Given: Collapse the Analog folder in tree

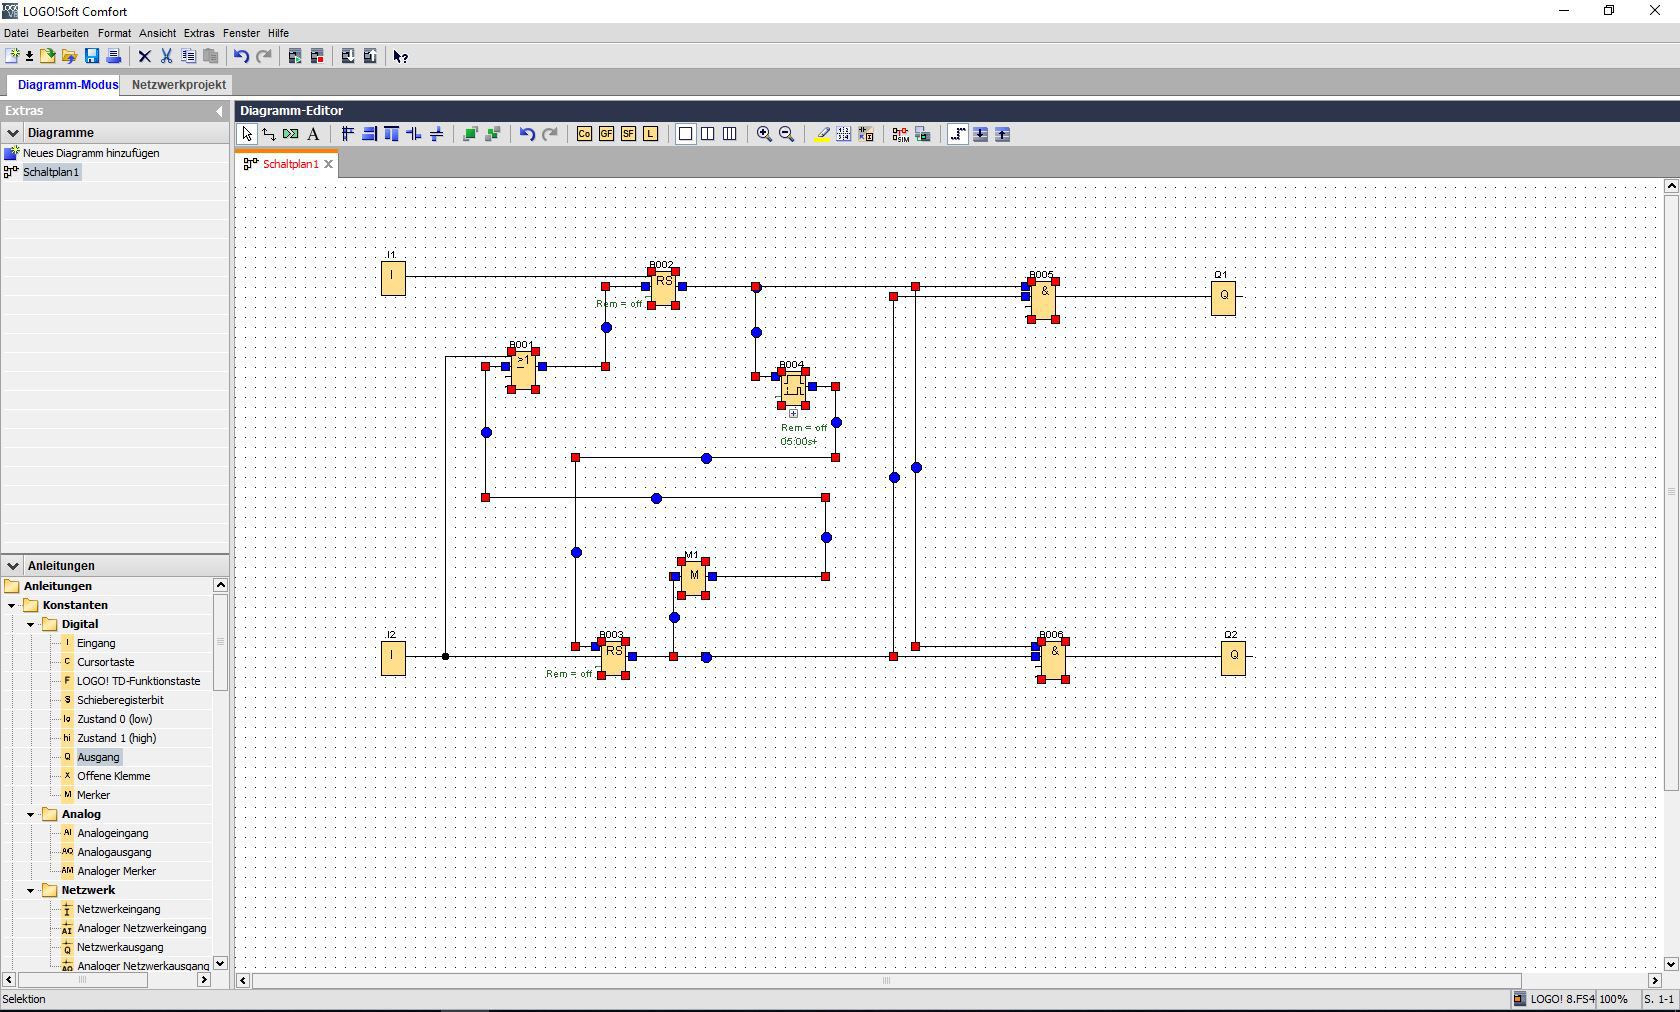Looking at the screenshot, I should 31,814.
